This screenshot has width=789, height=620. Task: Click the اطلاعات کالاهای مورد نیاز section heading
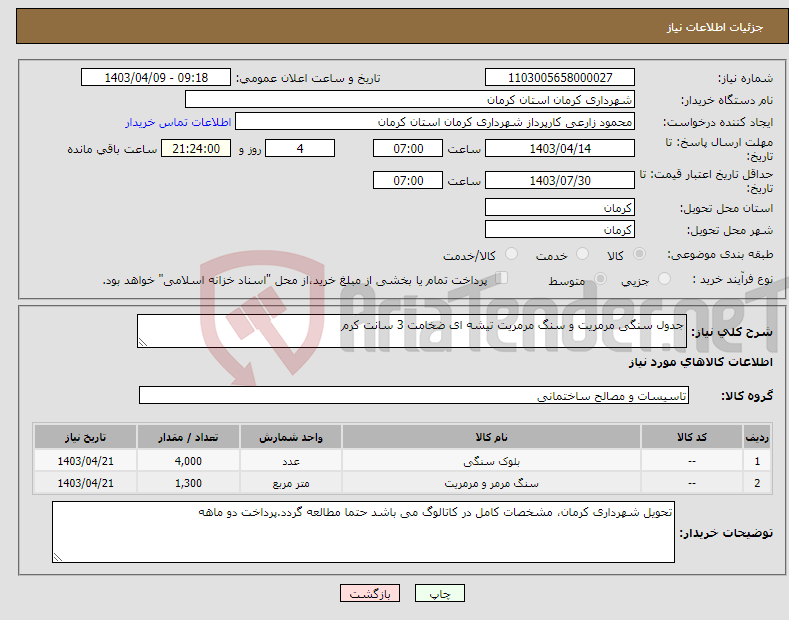[700, 362]
